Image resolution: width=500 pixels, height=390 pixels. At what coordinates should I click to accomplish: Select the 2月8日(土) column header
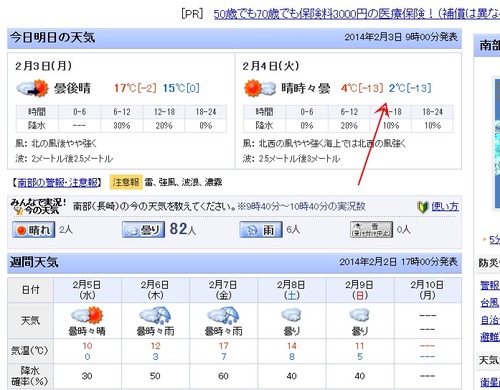coord(291,290)
